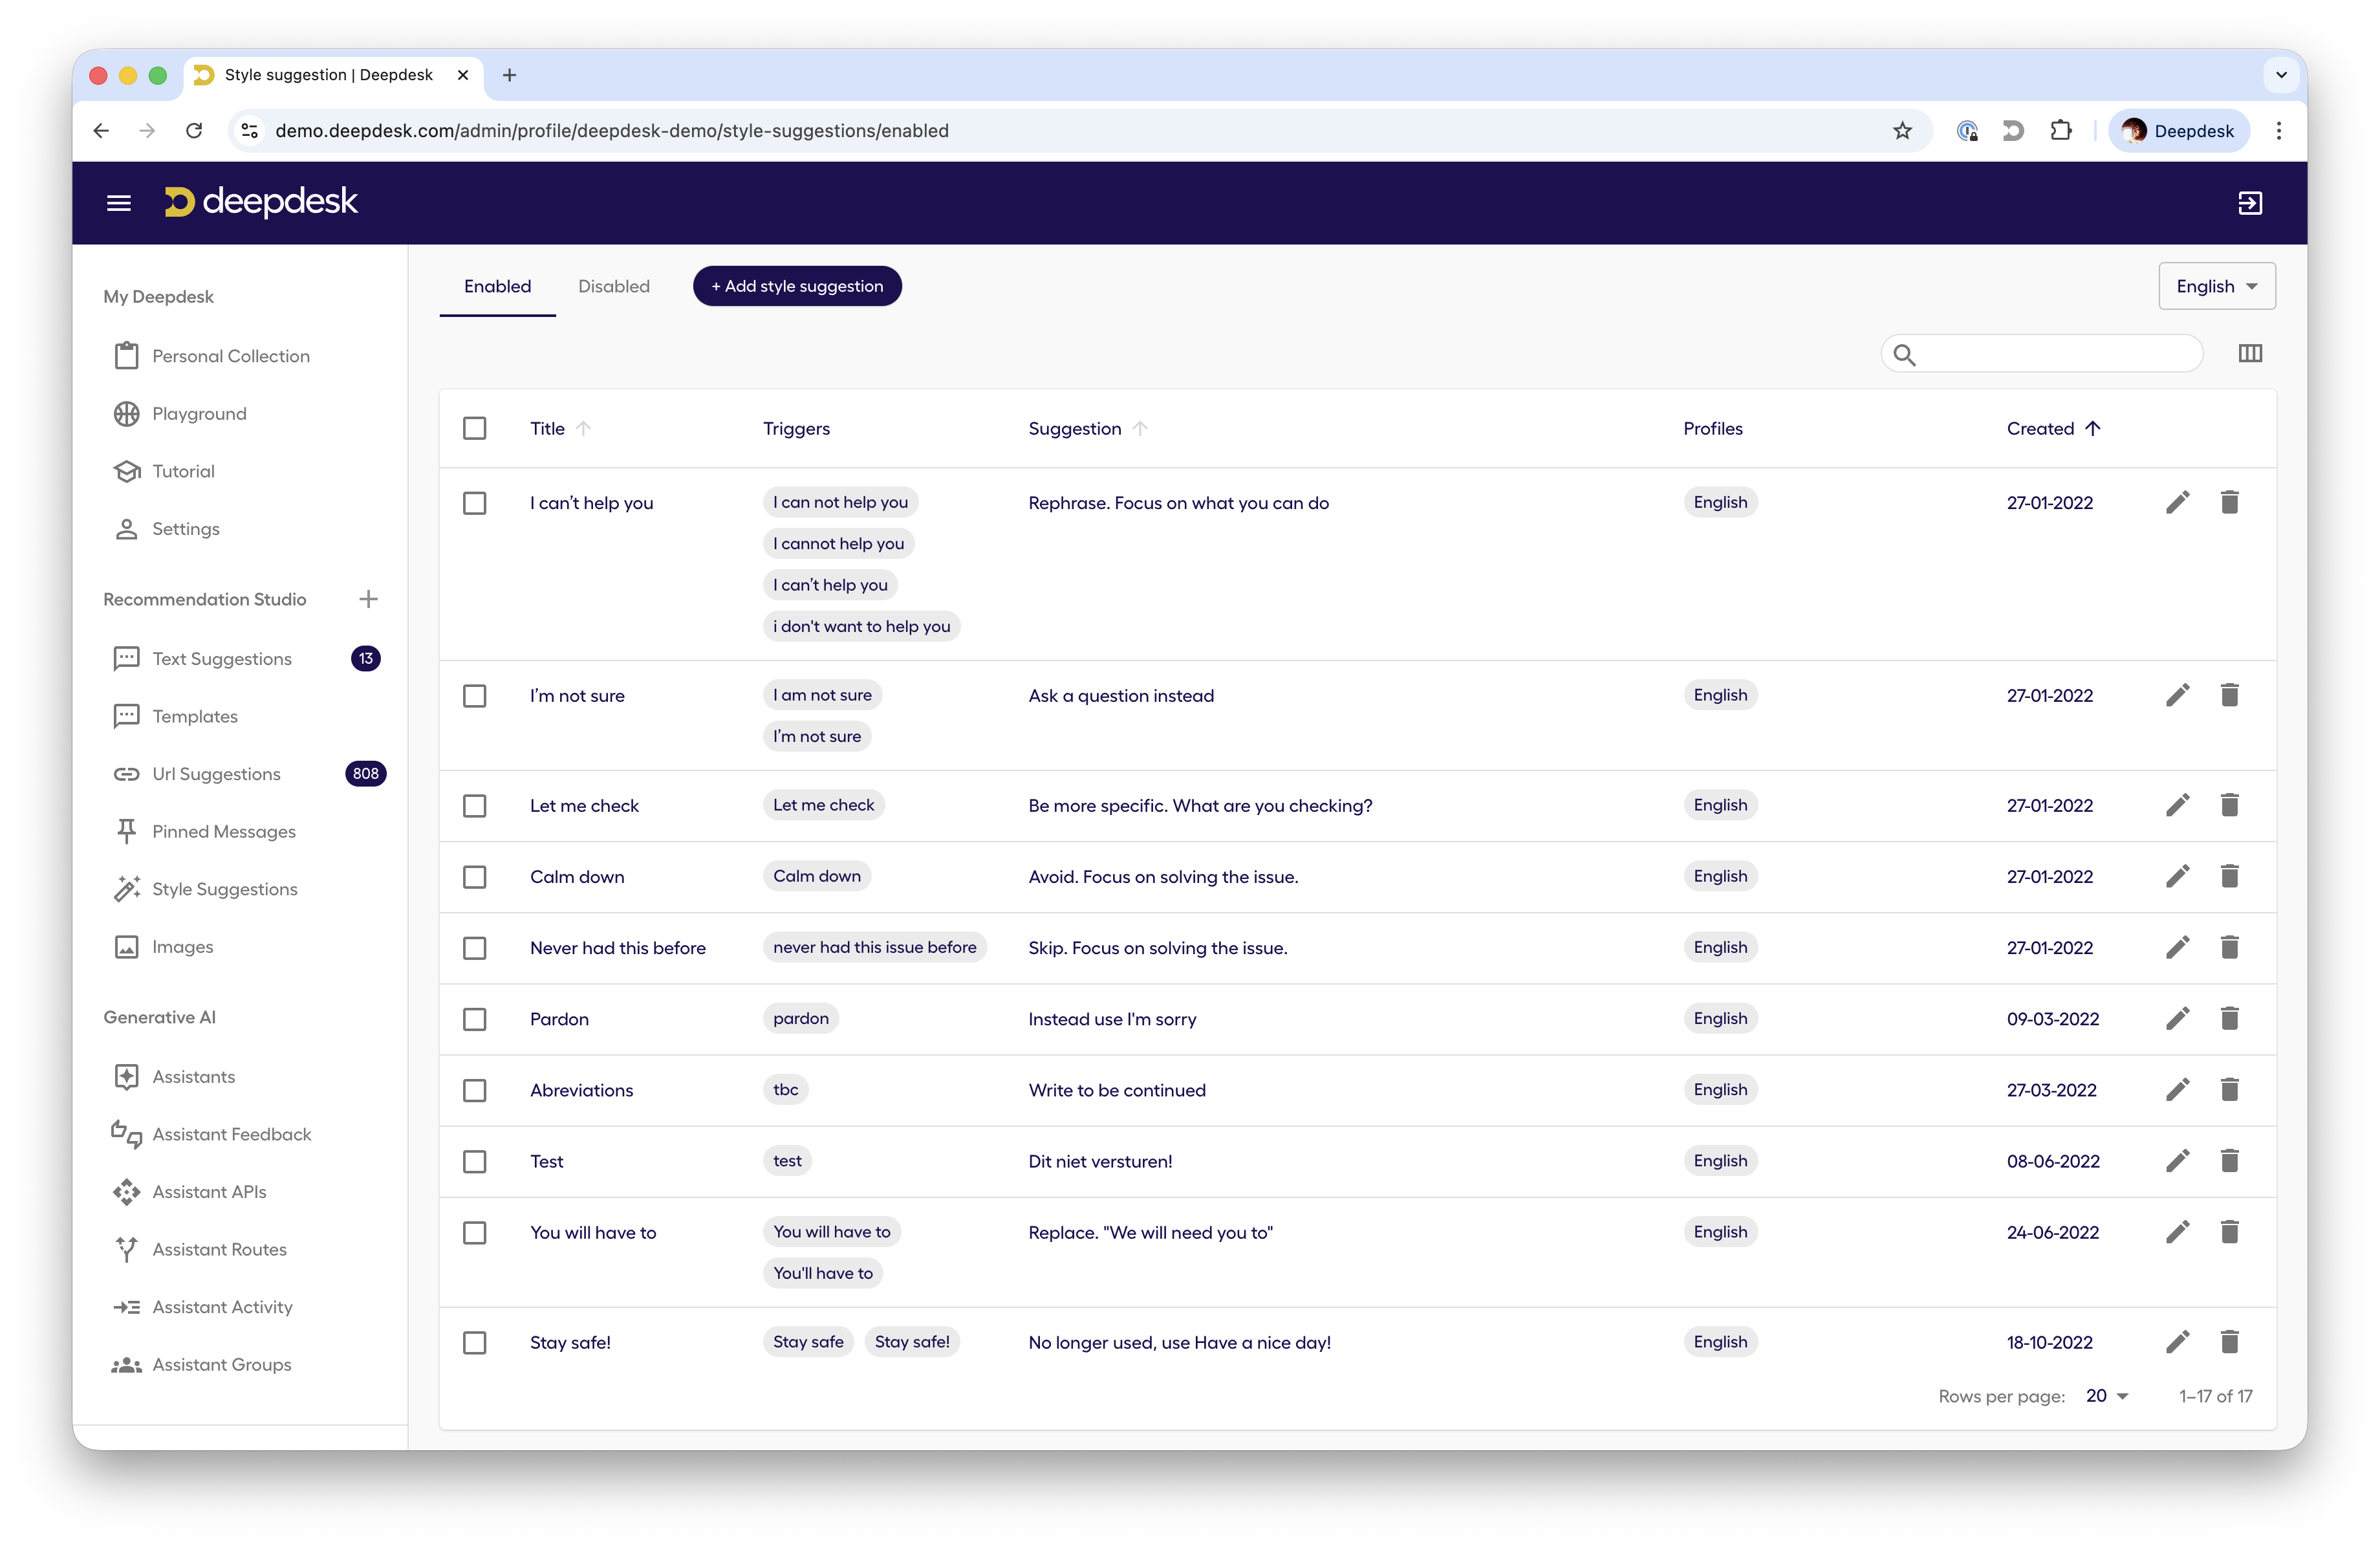
Task: Click Add style suggestion button
Action: 797,287
